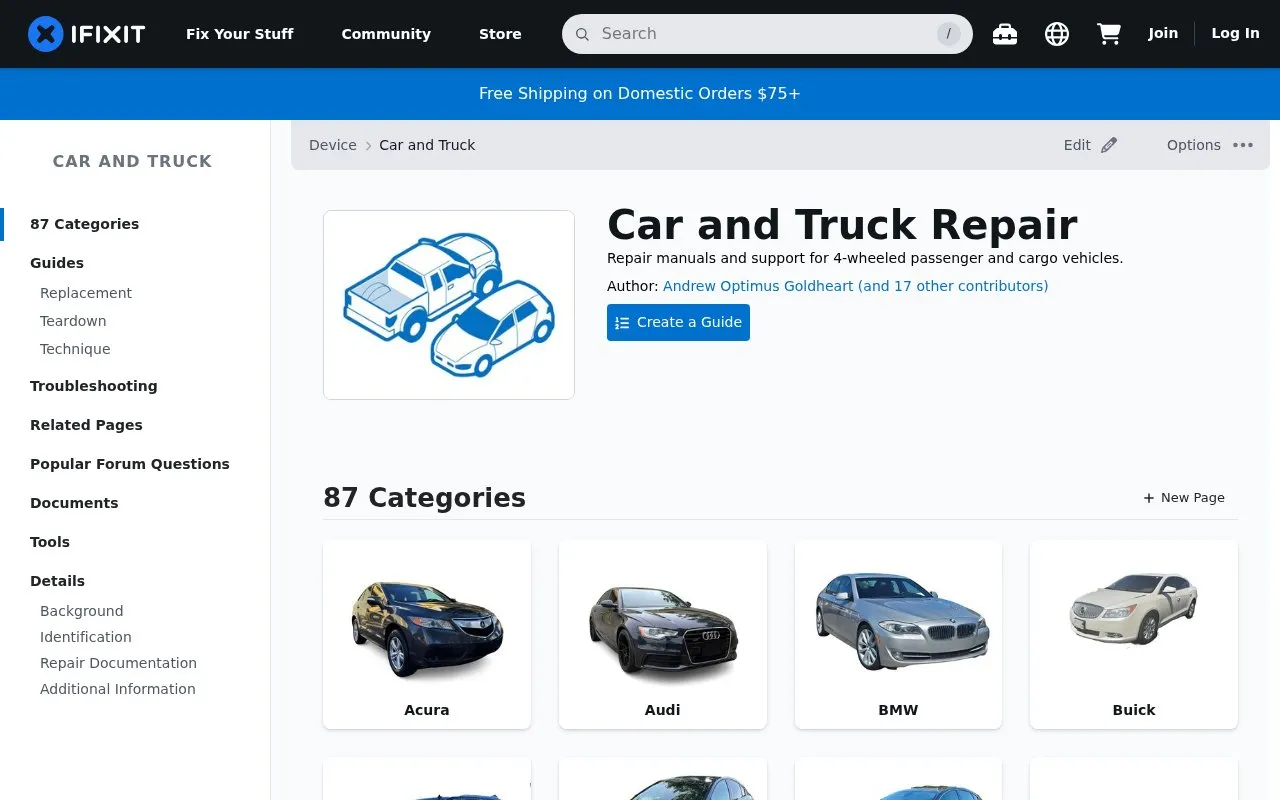Open the BMW category card
Screen dimensions: 1280x800
pyautogui.click(x=898, y=635)
